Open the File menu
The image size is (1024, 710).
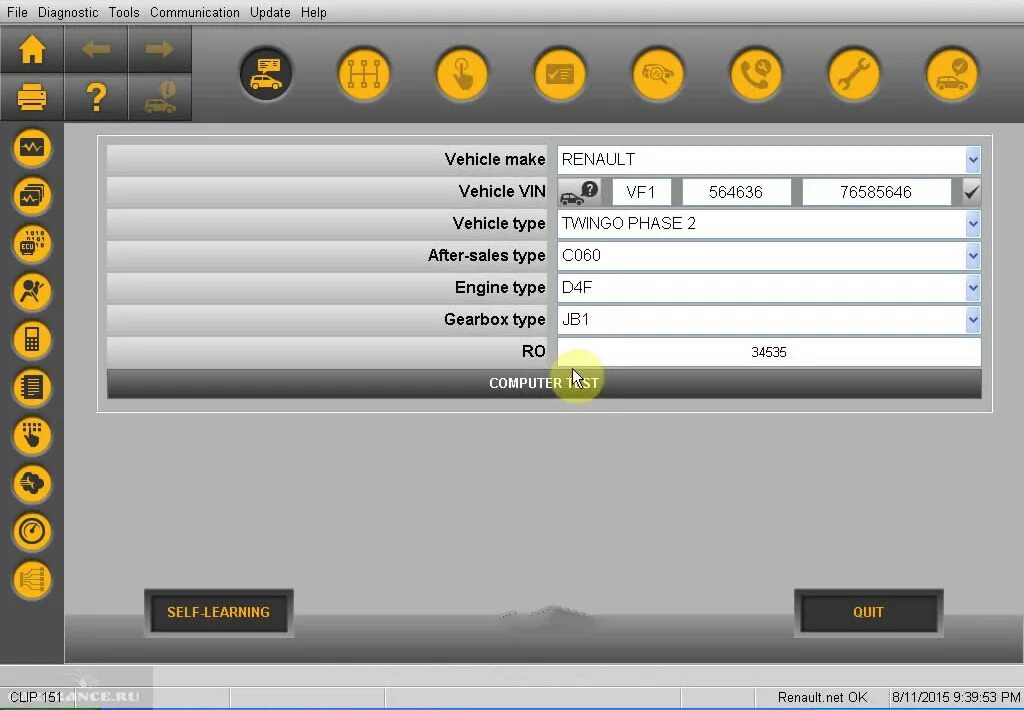click(x=17, y=12)
